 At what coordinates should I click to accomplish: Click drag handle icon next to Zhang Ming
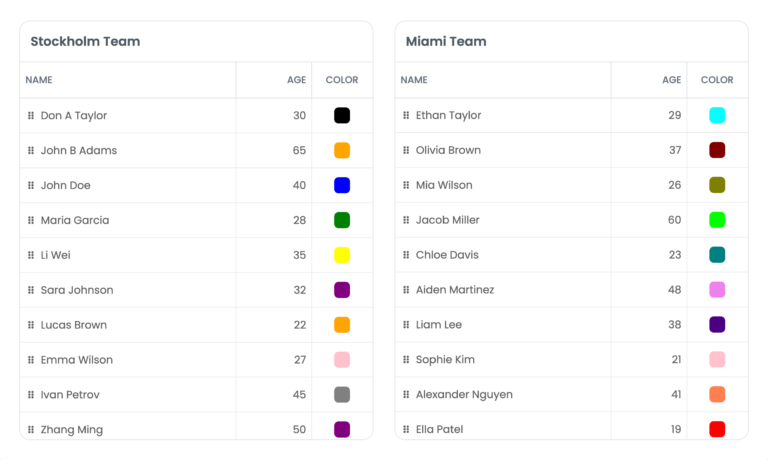point(31,429)
